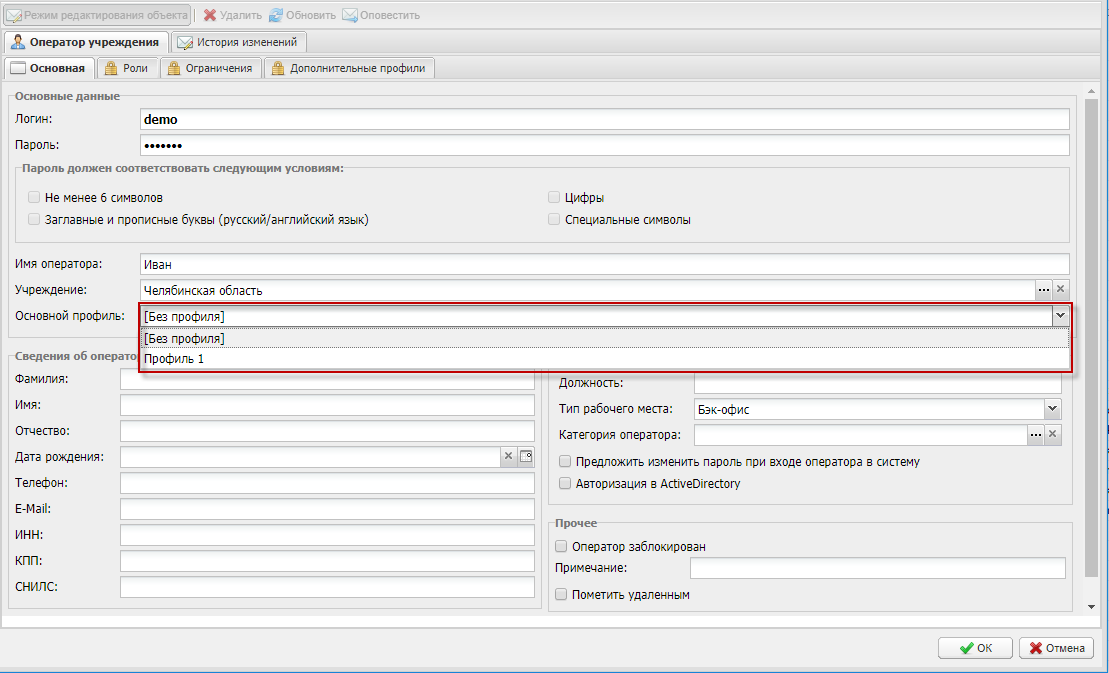1109x673 pixels.
Task: Click the Оповестить (Notify) envelope icon
Action: (349, 15)
